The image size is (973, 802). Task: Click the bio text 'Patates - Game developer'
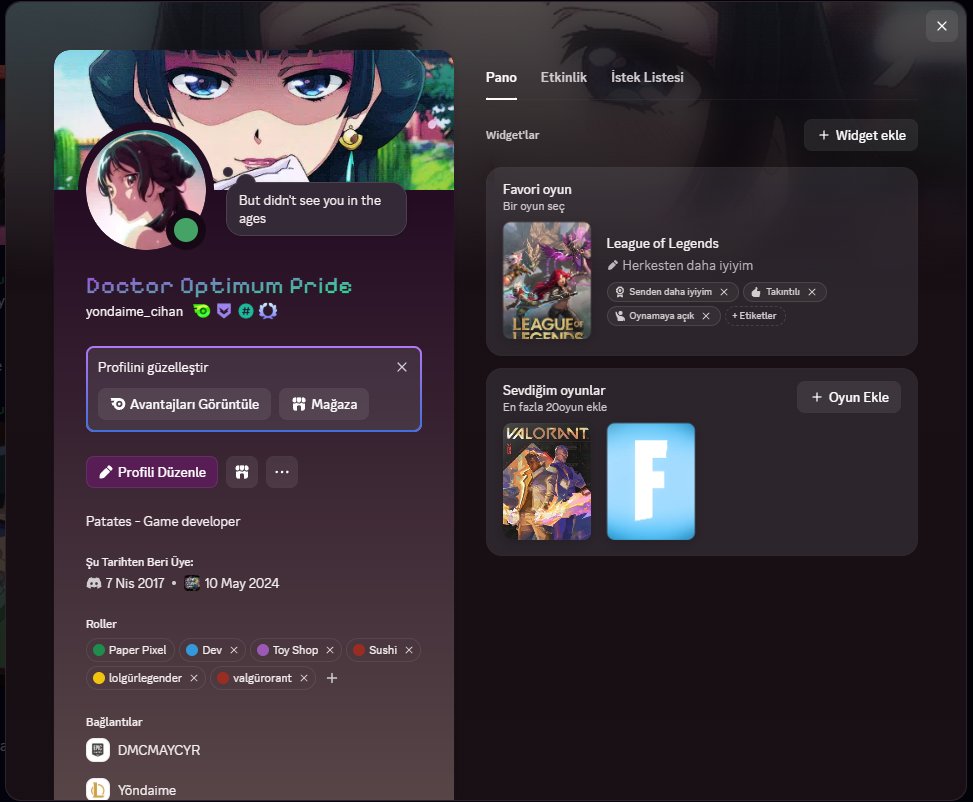(x=163, y=521)
